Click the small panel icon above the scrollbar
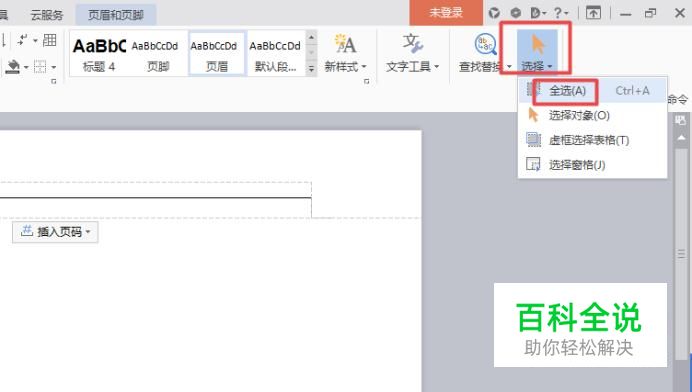This screenshot has height=392, width=692. [x=681, y=120]
